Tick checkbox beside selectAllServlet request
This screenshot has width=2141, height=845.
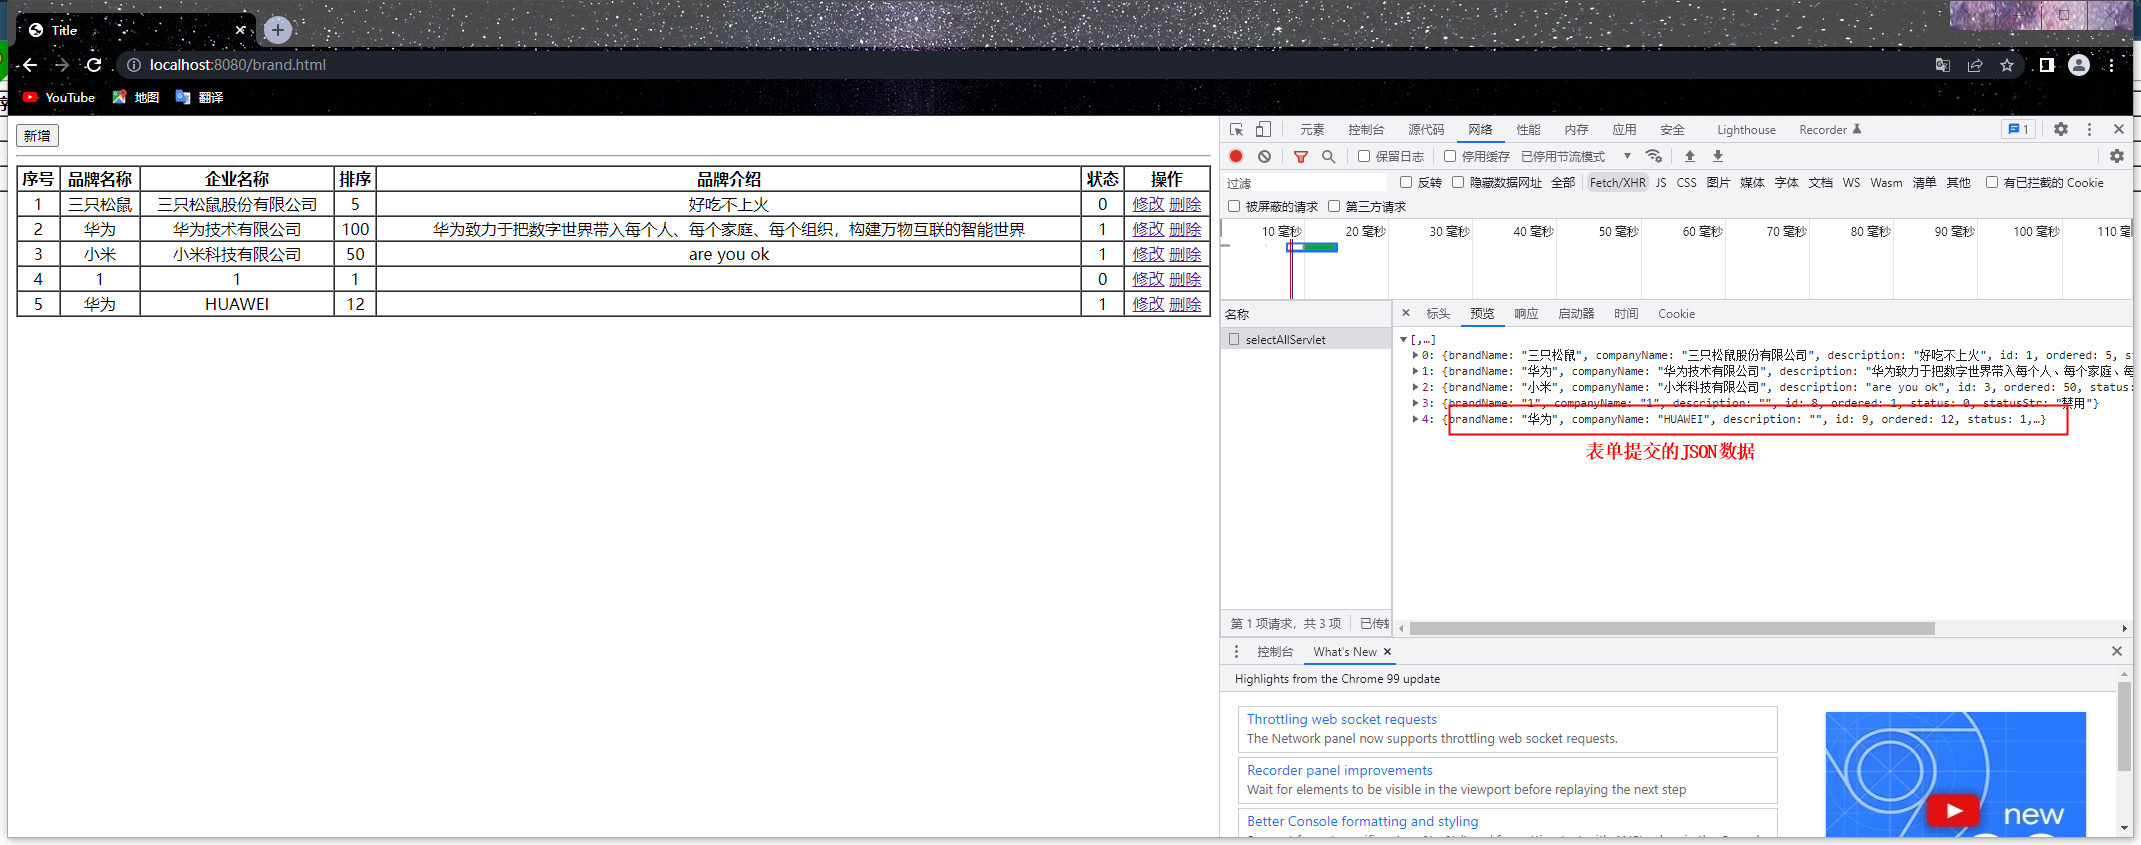pos(1234,339)
